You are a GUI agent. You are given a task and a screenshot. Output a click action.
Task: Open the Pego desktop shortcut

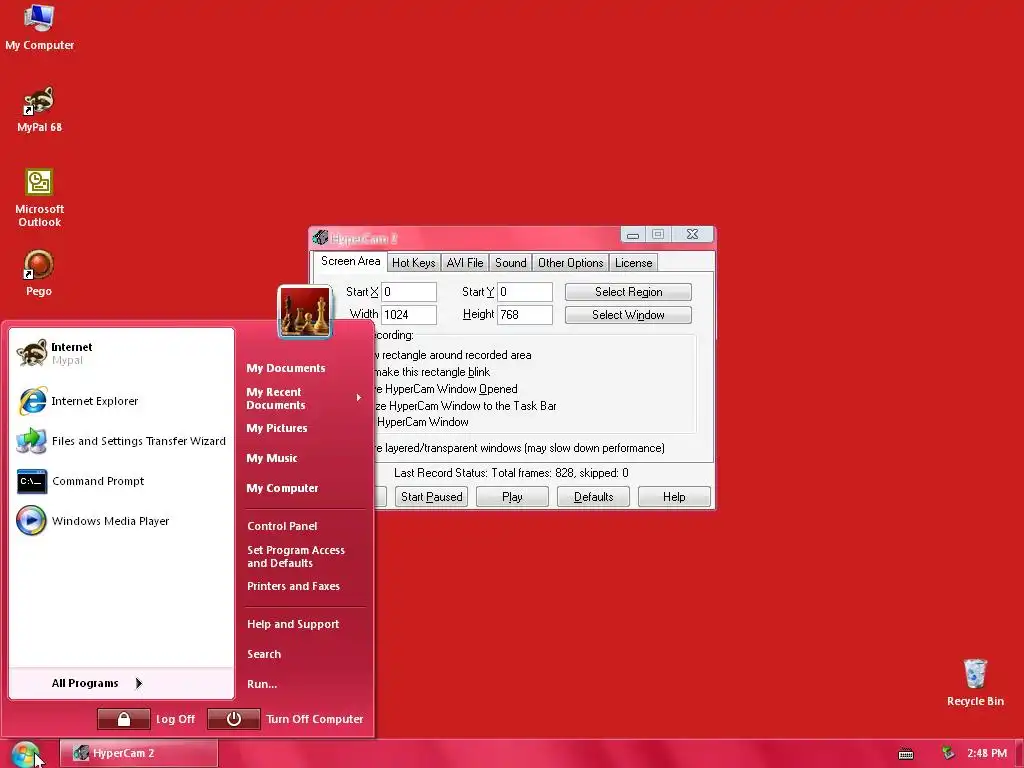tap(39, 273)
